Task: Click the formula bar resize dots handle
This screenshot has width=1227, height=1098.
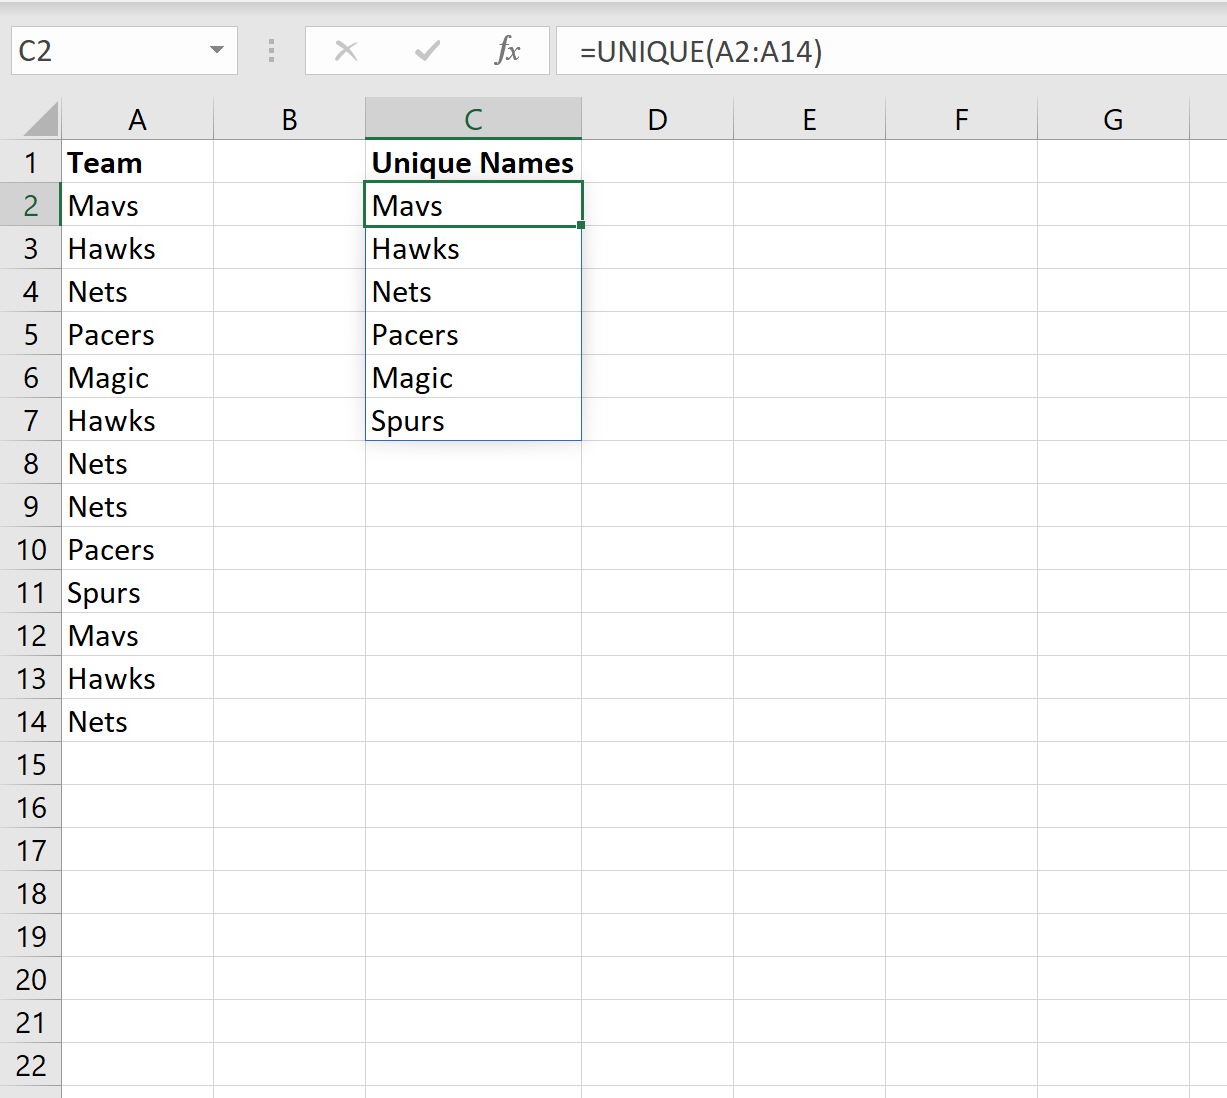Action: 271,51
